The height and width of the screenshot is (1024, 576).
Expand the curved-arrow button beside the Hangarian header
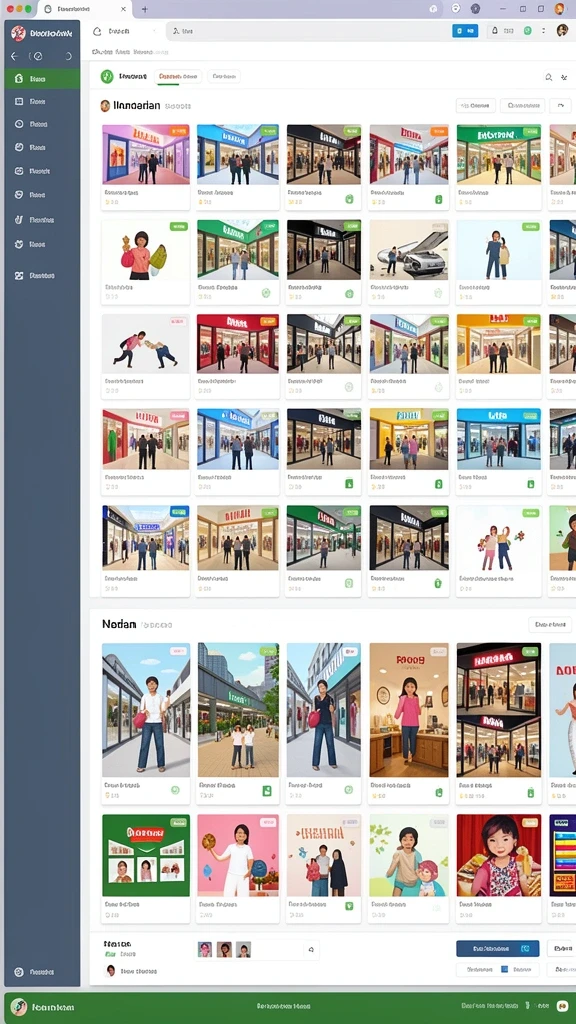point(560,105)
